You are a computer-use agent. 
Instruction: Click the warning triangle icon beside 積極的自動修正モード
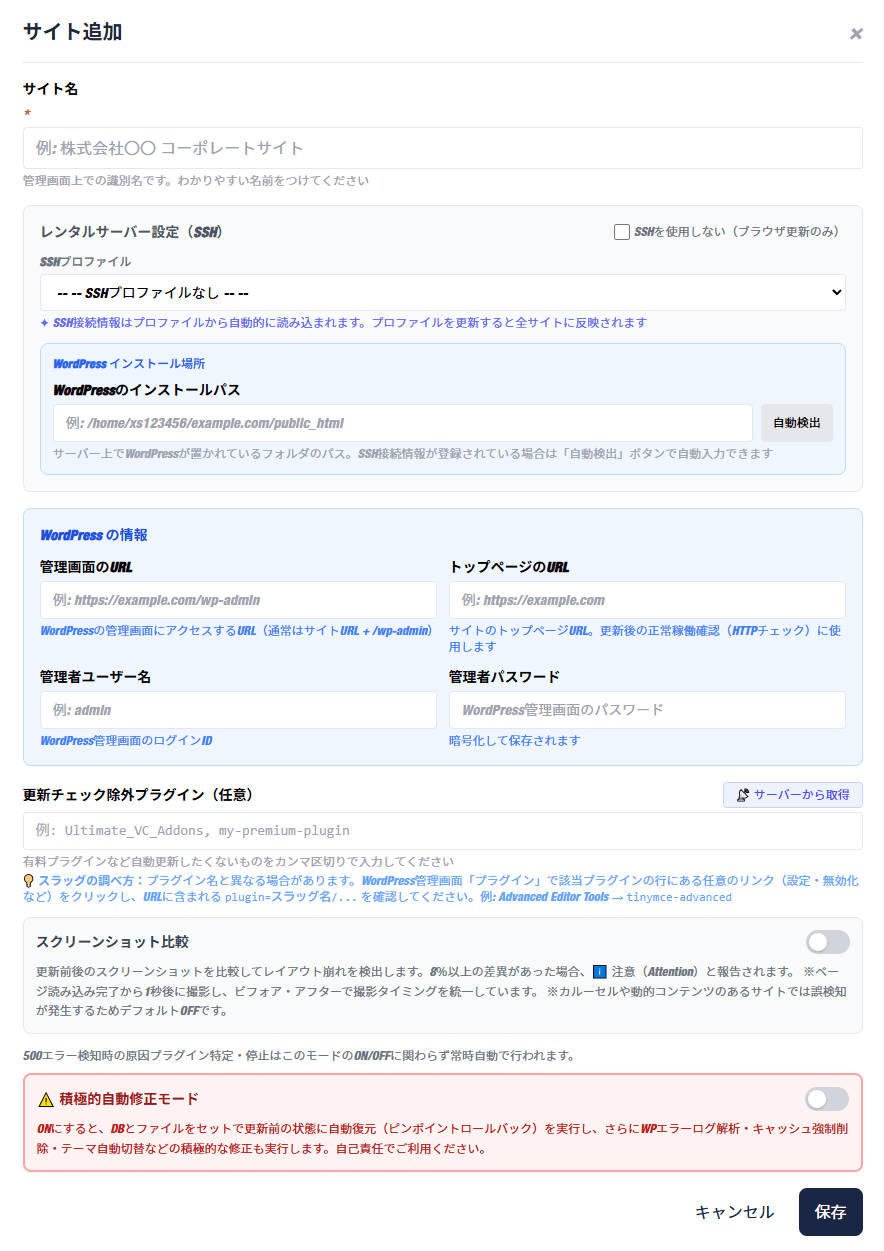click(46, 1099)
